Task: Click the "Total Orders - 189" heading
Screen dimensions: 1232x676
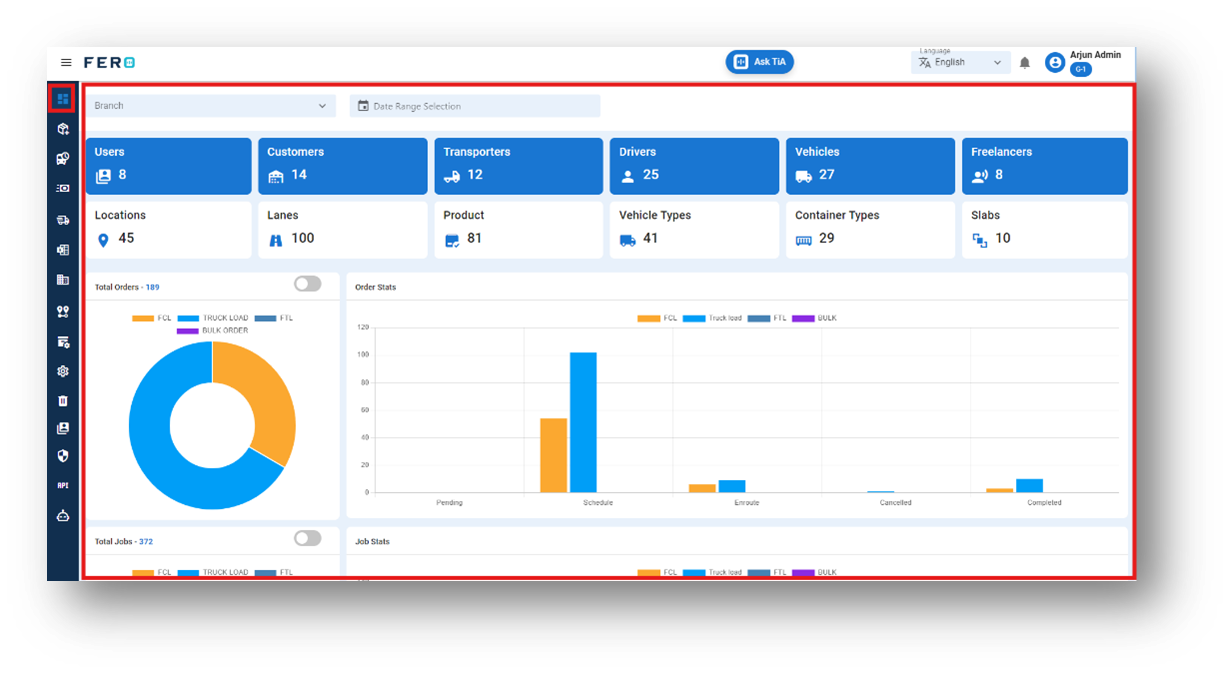Action: point(127,287)
